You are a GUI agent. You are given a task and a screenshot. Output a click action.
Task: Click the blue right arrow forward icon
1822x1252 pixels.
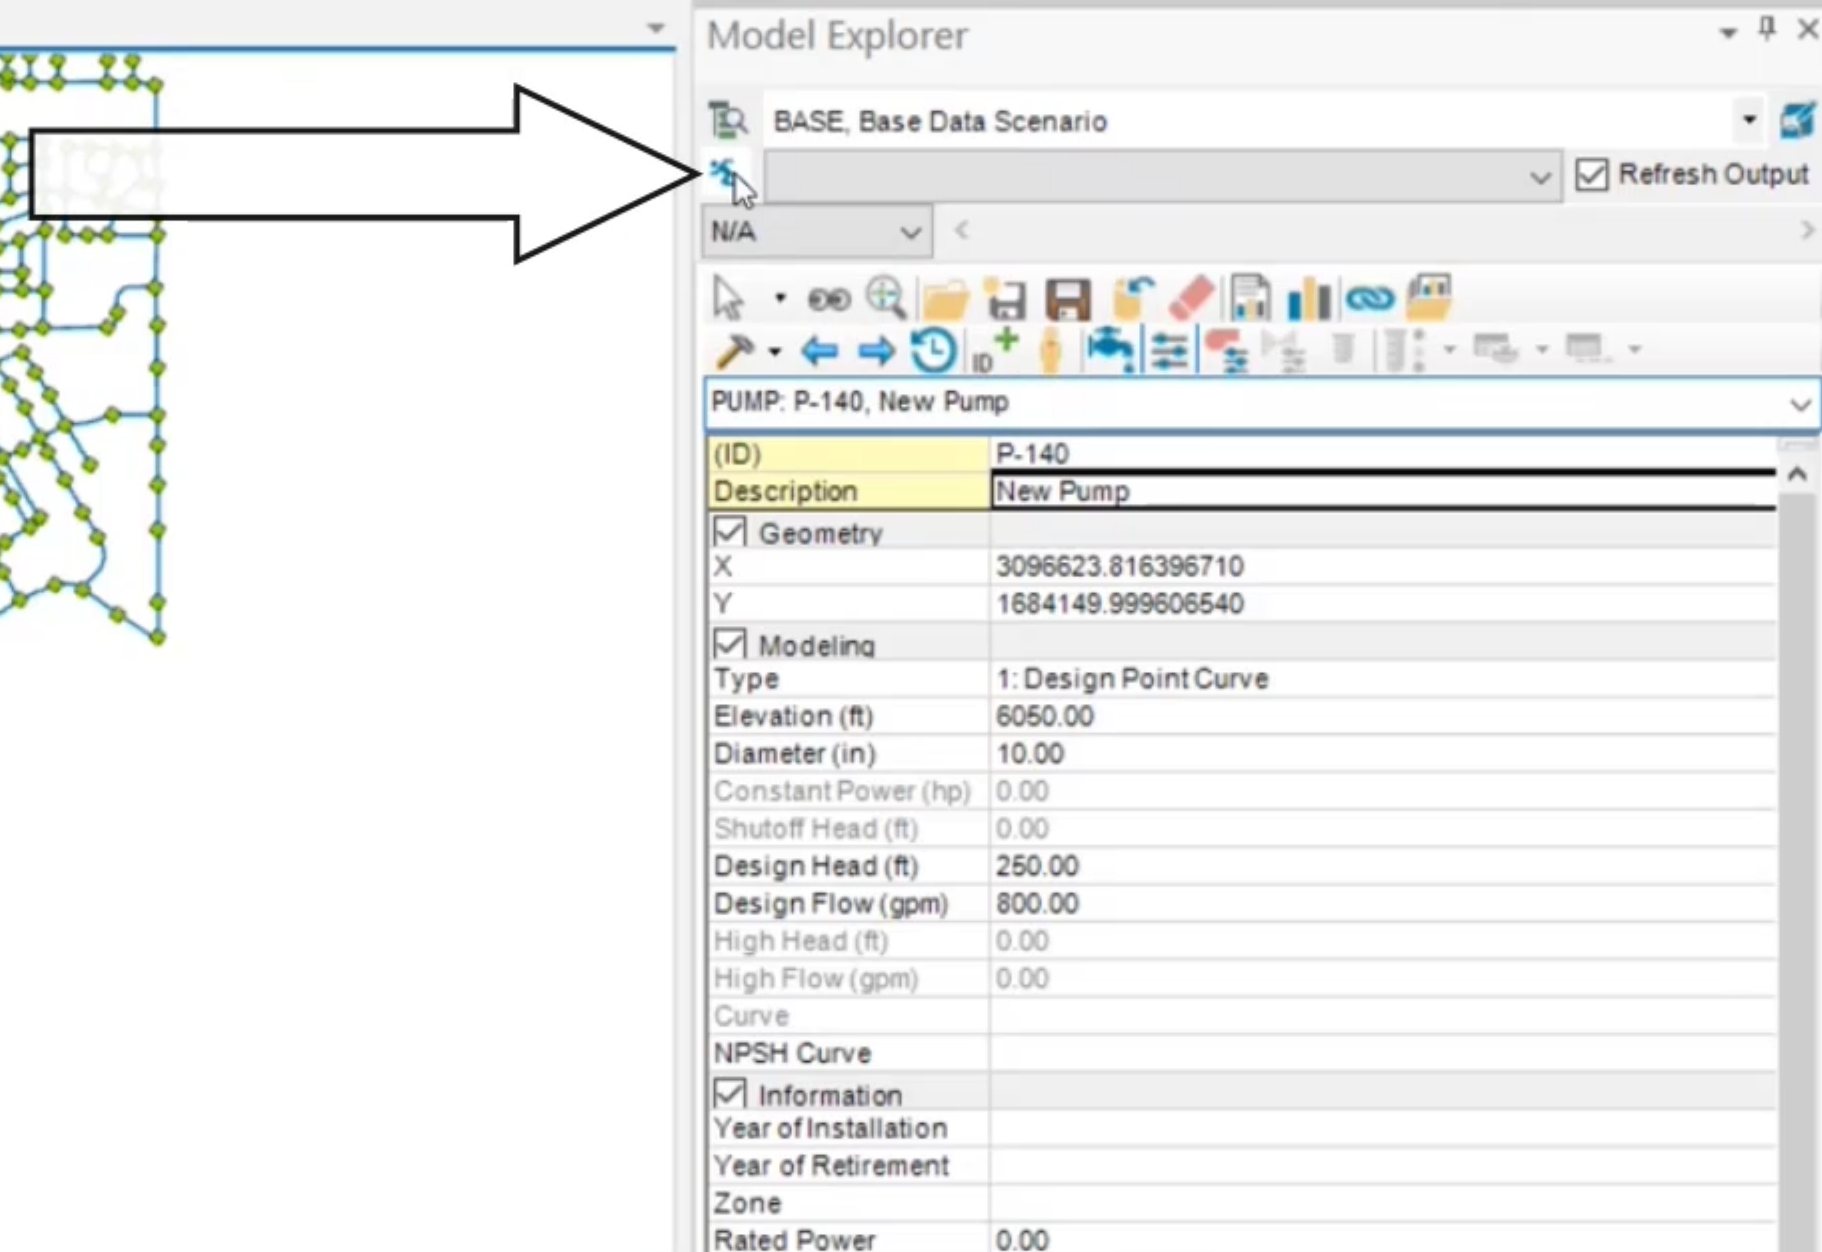(877, 351)
